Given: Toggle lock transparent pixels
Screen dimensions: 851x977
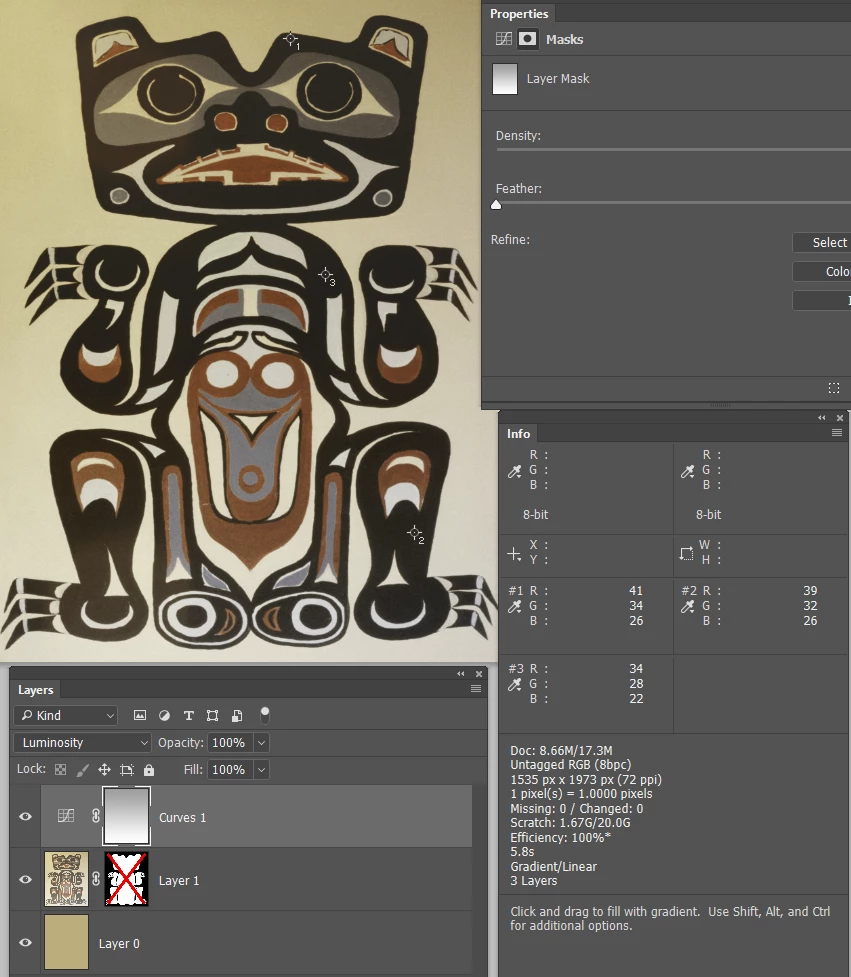Looking at the screenshot, I should click(x=60, y=770).
